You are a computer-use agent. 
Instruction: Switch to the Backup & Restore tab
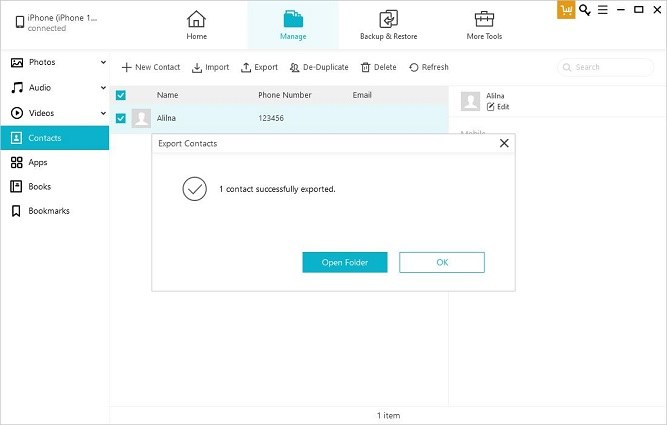point(388,25)
